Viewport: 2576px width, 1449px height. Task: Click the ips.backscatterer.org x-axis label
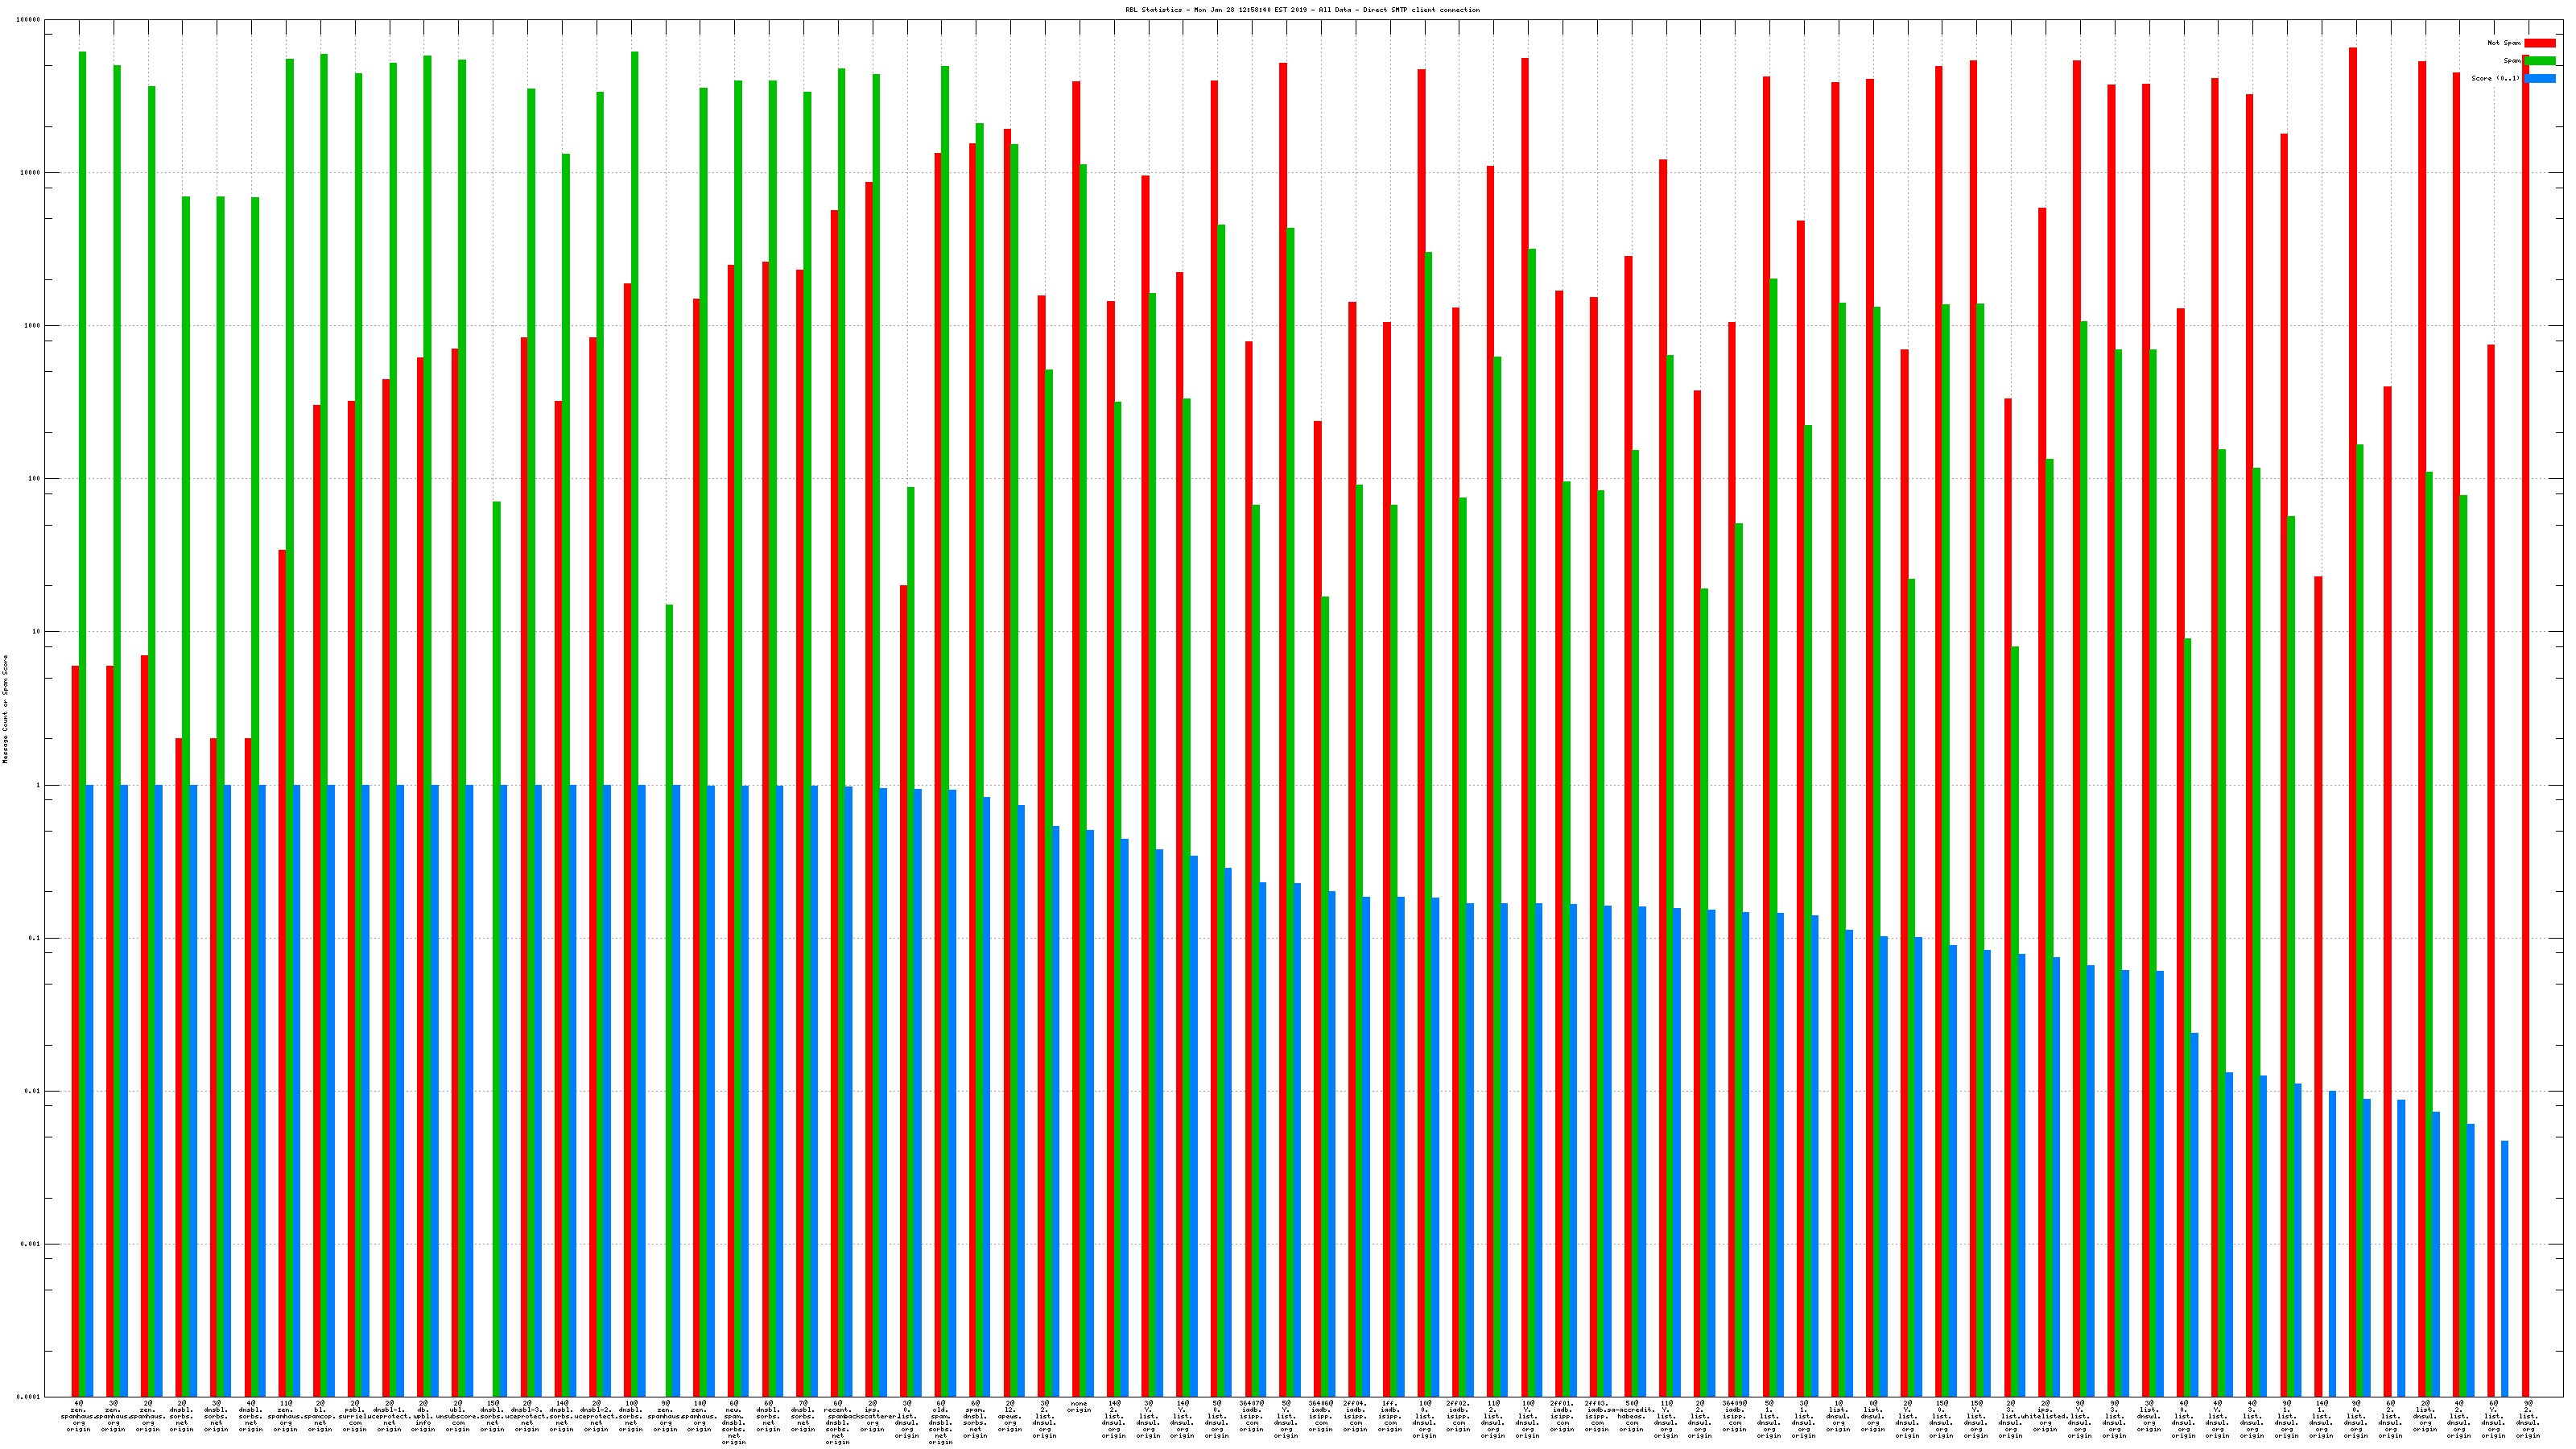(872, 1416)
